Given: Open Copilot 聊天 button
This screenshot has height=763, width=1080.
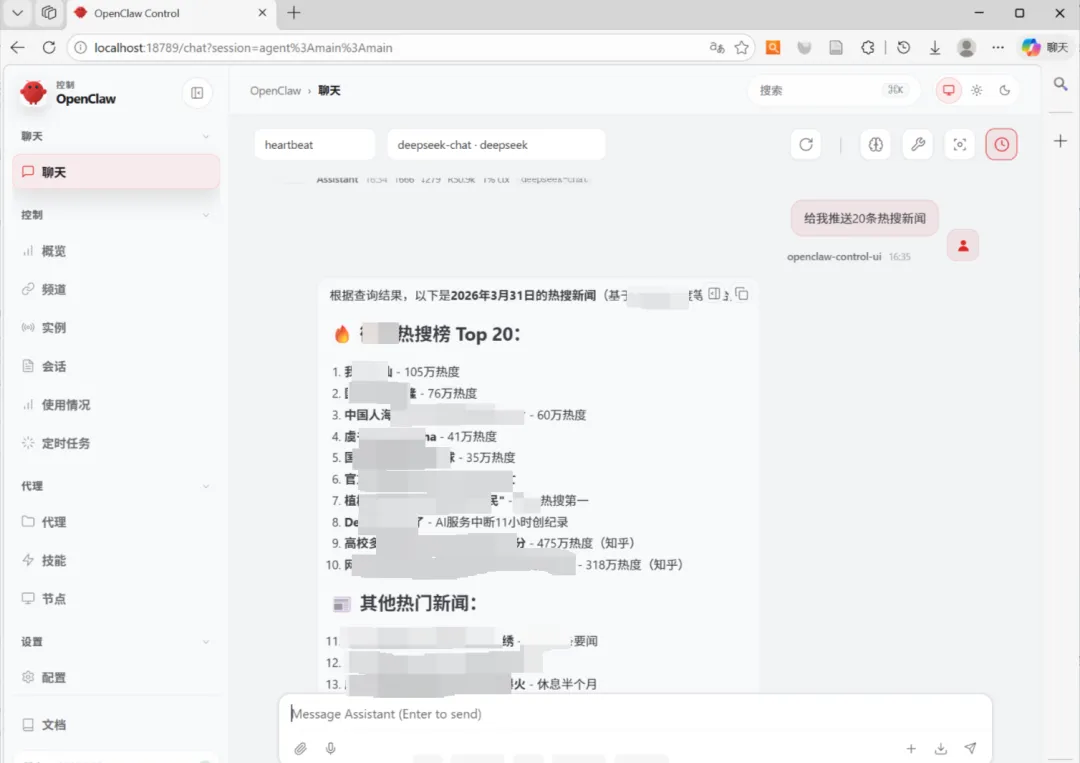Looking at the screenshot, I should tap(1044, 48).
